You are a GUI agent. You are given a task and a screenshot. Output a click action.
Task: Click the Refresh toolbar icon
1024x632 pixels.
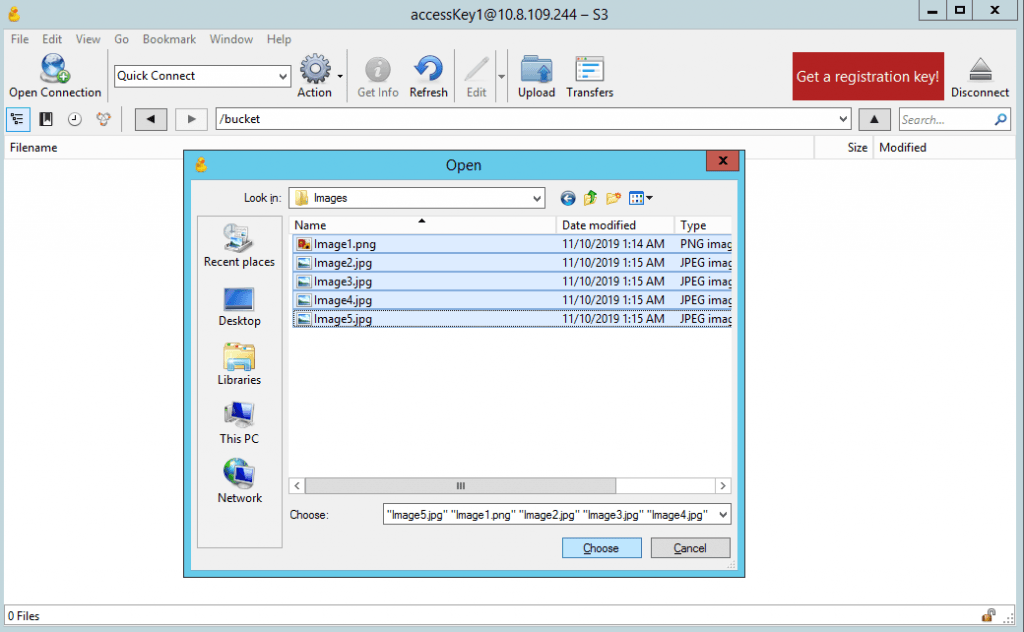click(428, 75)
